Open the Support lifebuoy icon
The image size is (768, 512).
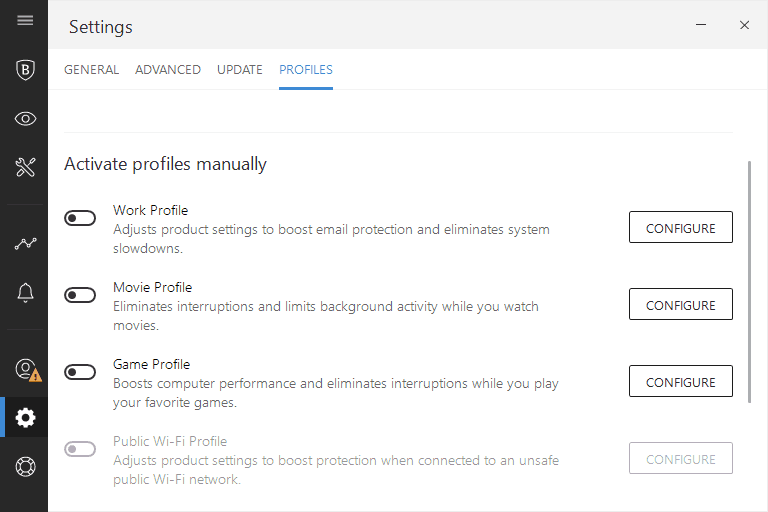25,466
